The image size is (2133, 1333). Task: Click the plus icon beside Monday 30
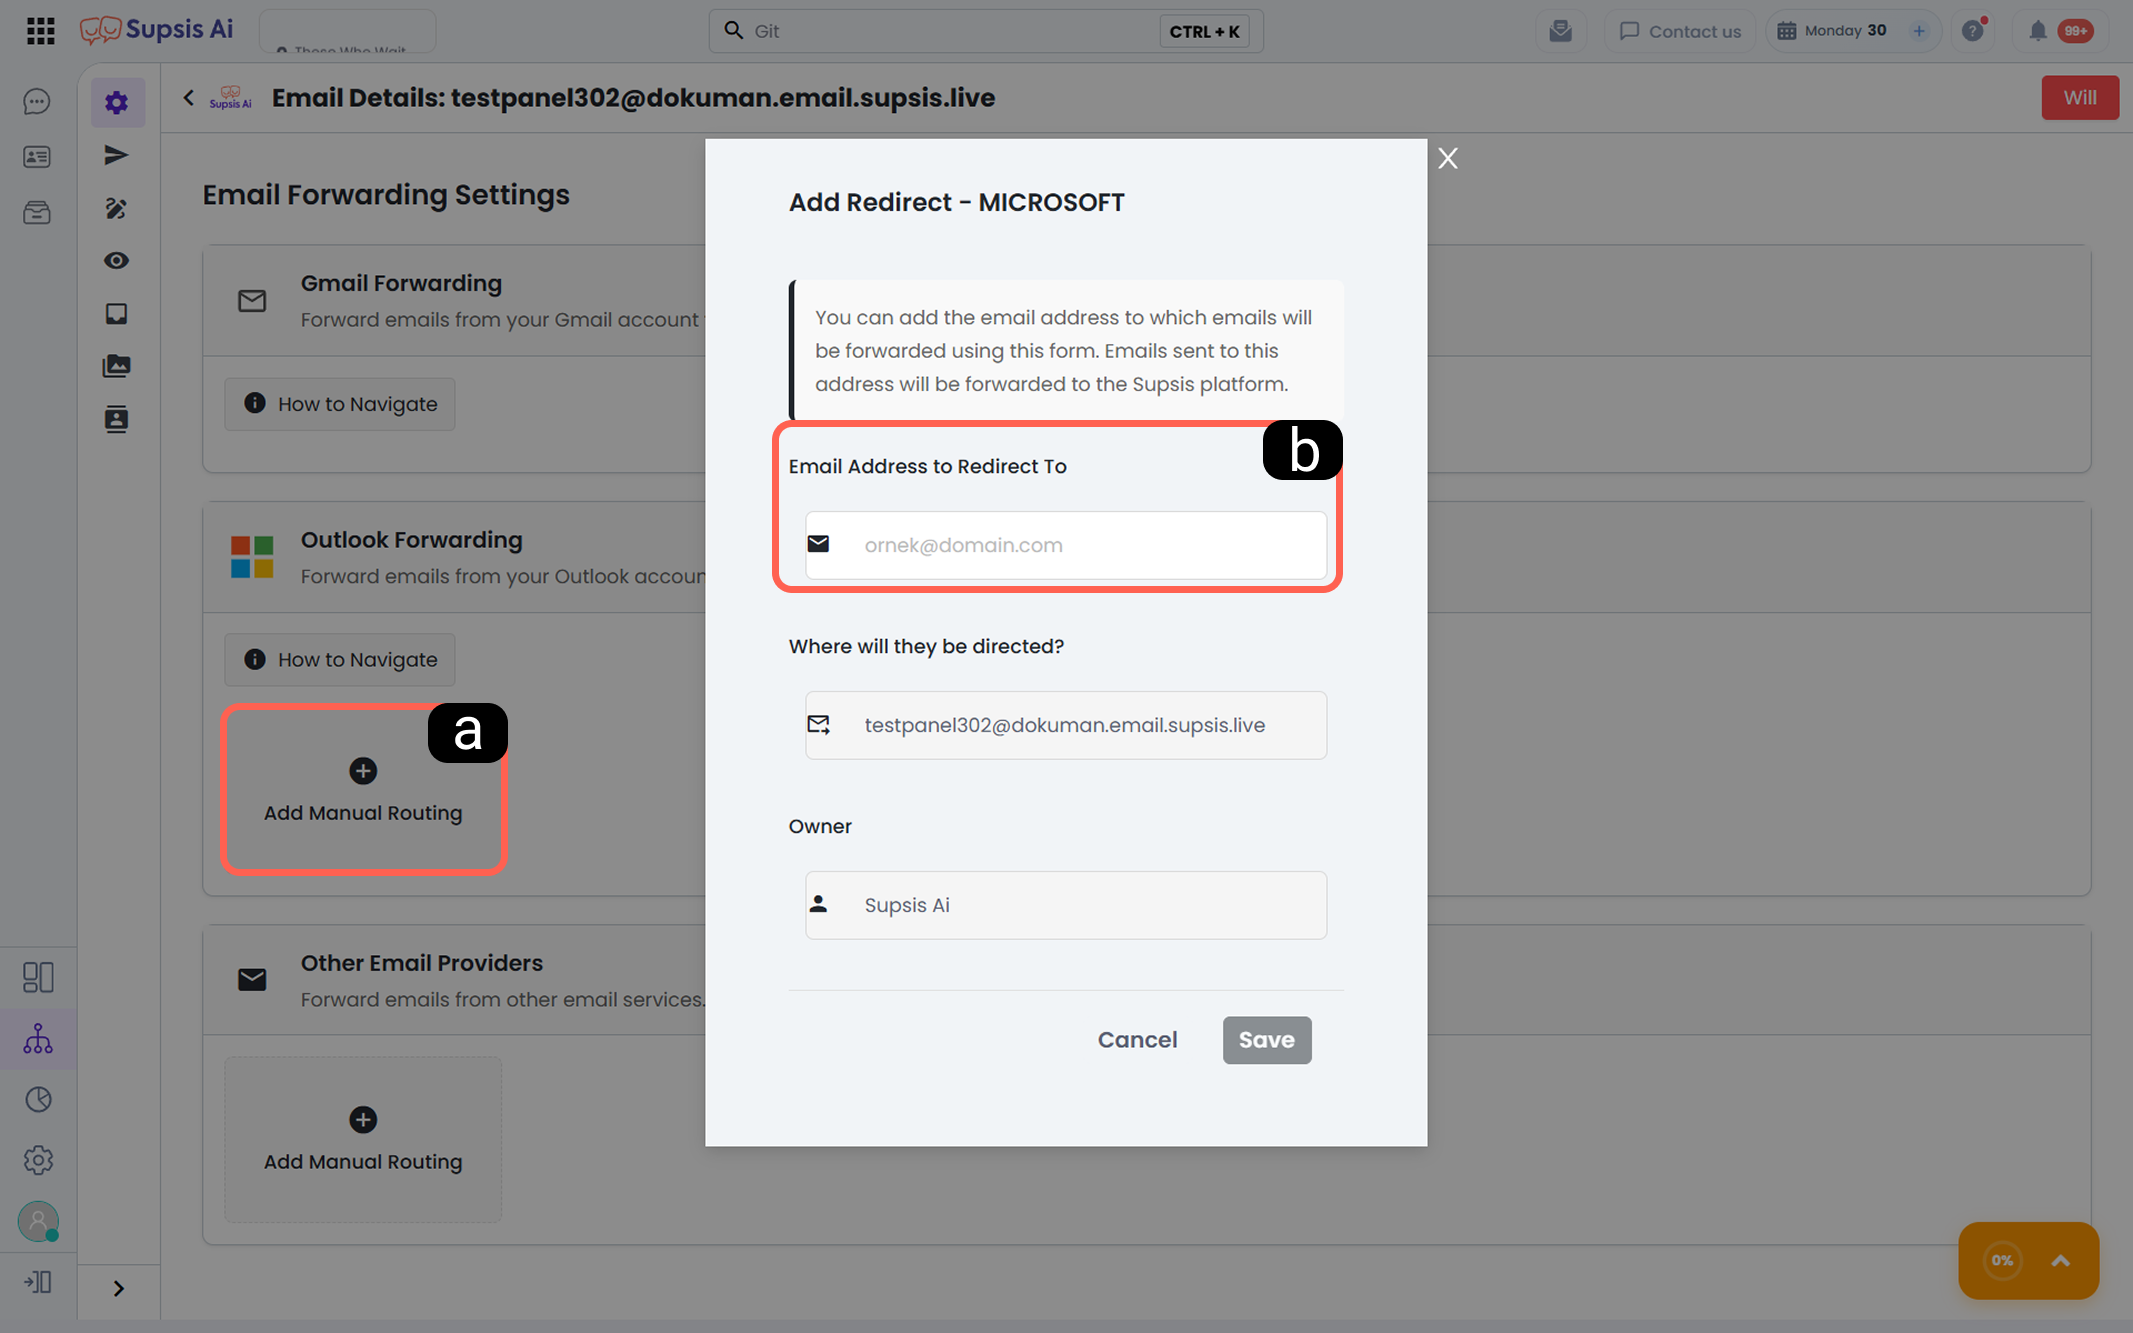click(x=1919, y=31)
